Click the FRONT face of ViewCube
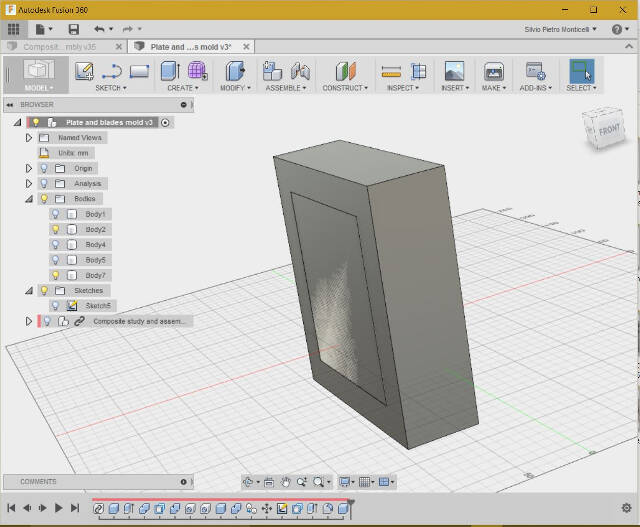Image resolution: width=640 pixels, height=527 pixels. tap(609, 130)
